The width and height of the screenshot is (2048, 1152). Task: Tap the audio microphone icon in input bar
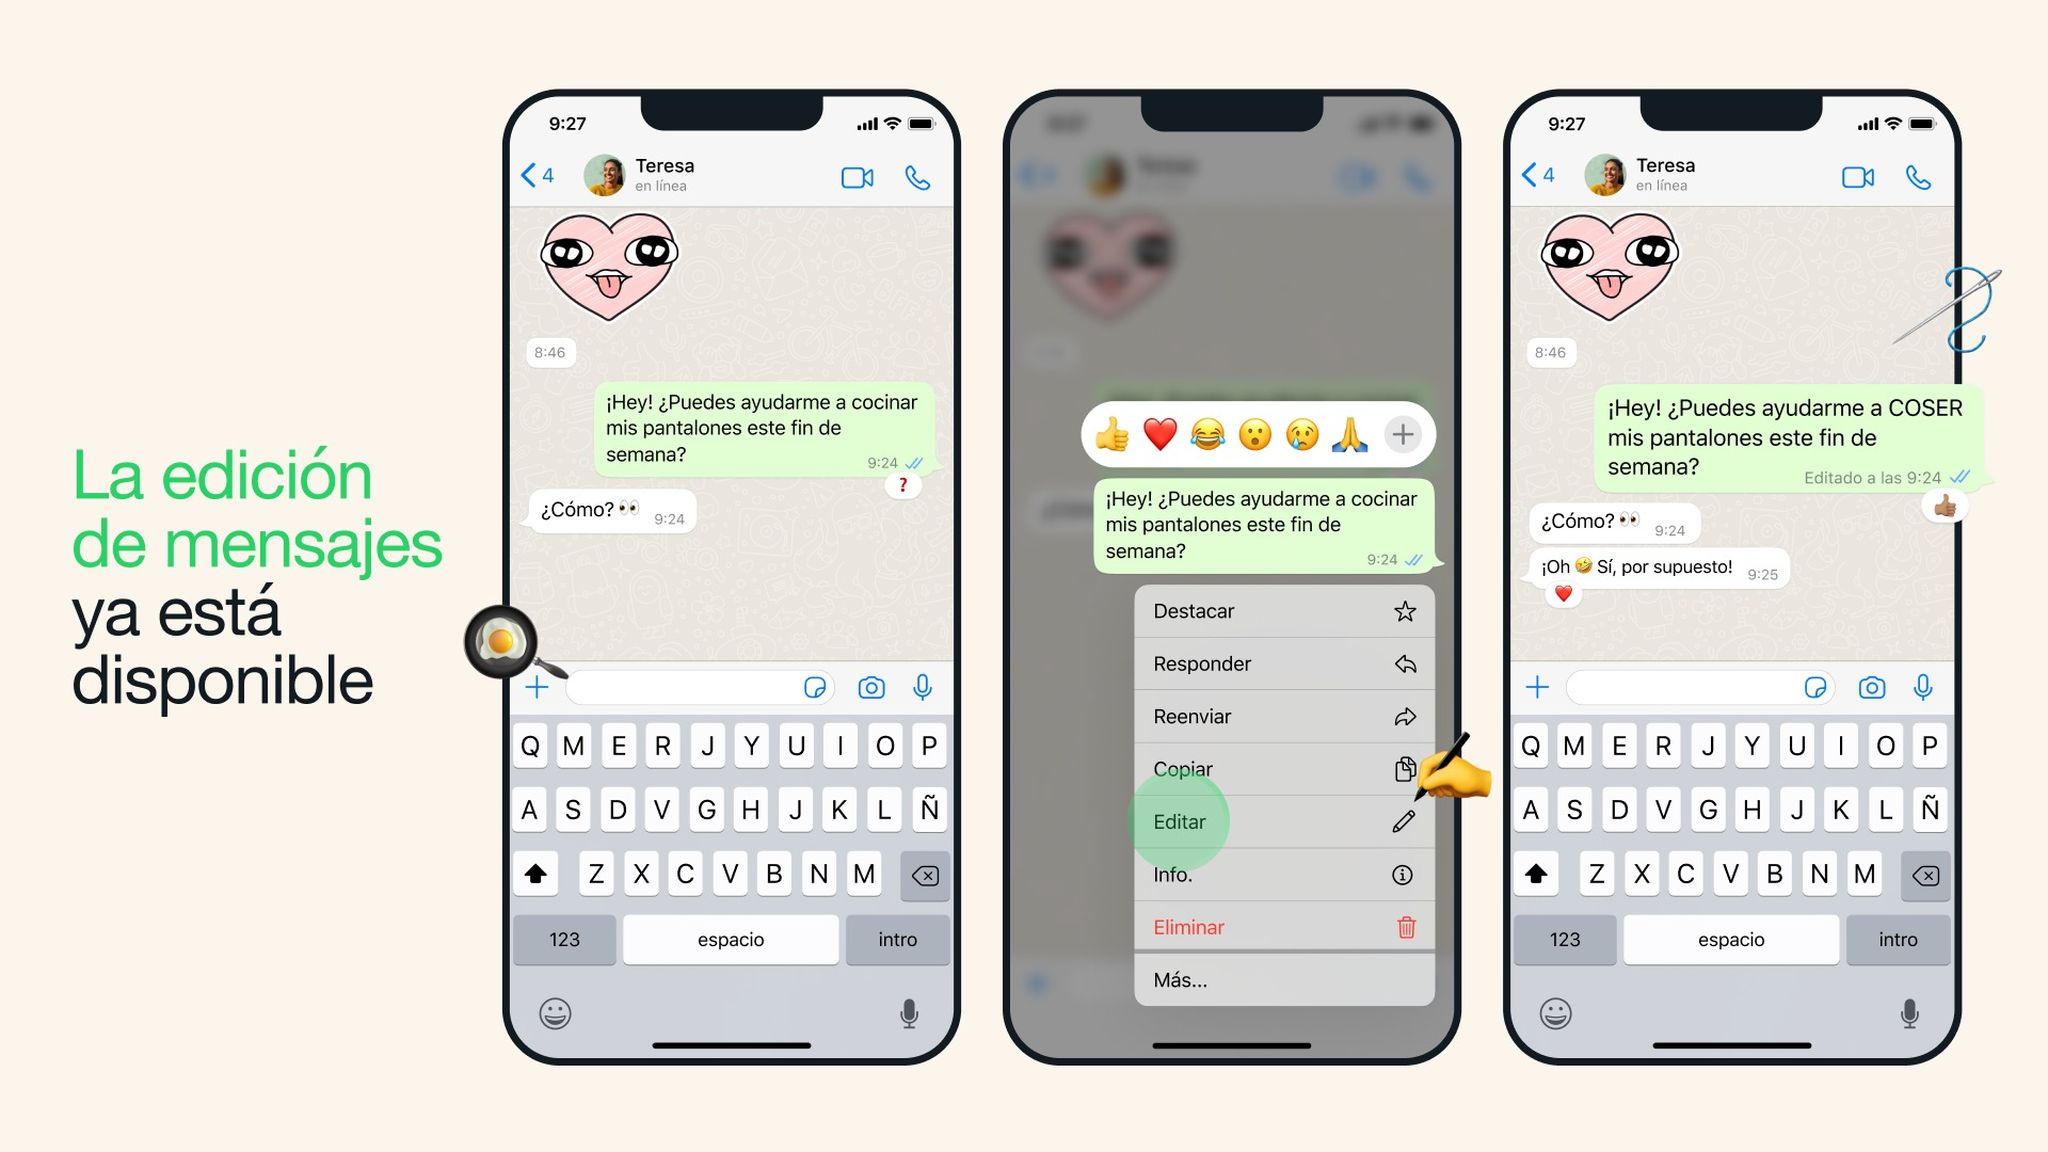click(923, 688)
